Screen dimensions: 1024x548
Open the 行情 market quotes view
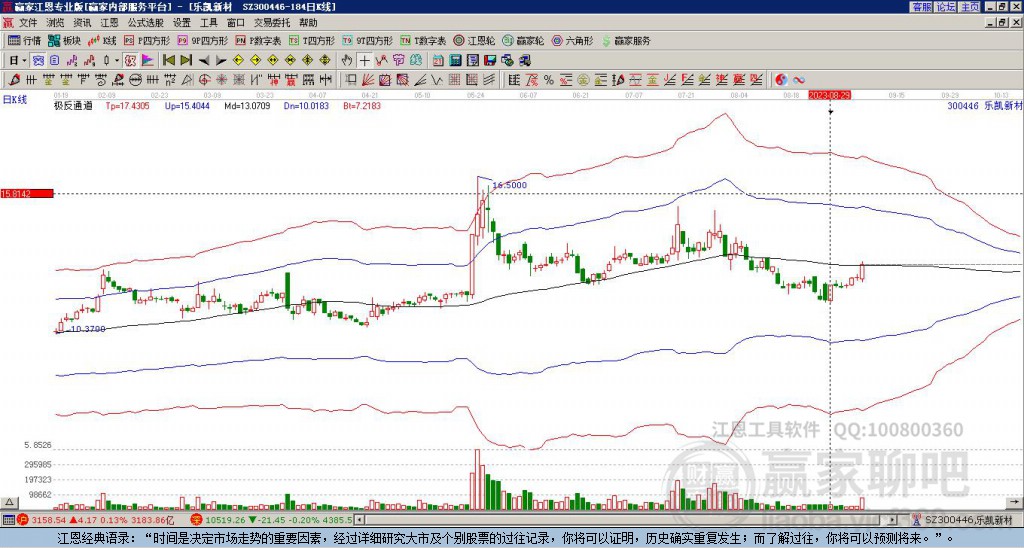[x=24, y=40]
